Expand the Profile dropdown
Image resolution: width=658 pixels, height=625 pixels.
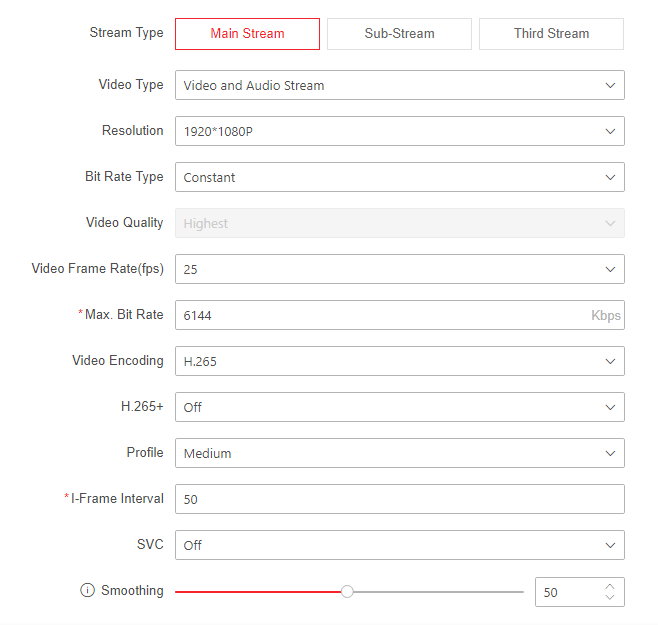pyautogui.click(x=399, y=453)
